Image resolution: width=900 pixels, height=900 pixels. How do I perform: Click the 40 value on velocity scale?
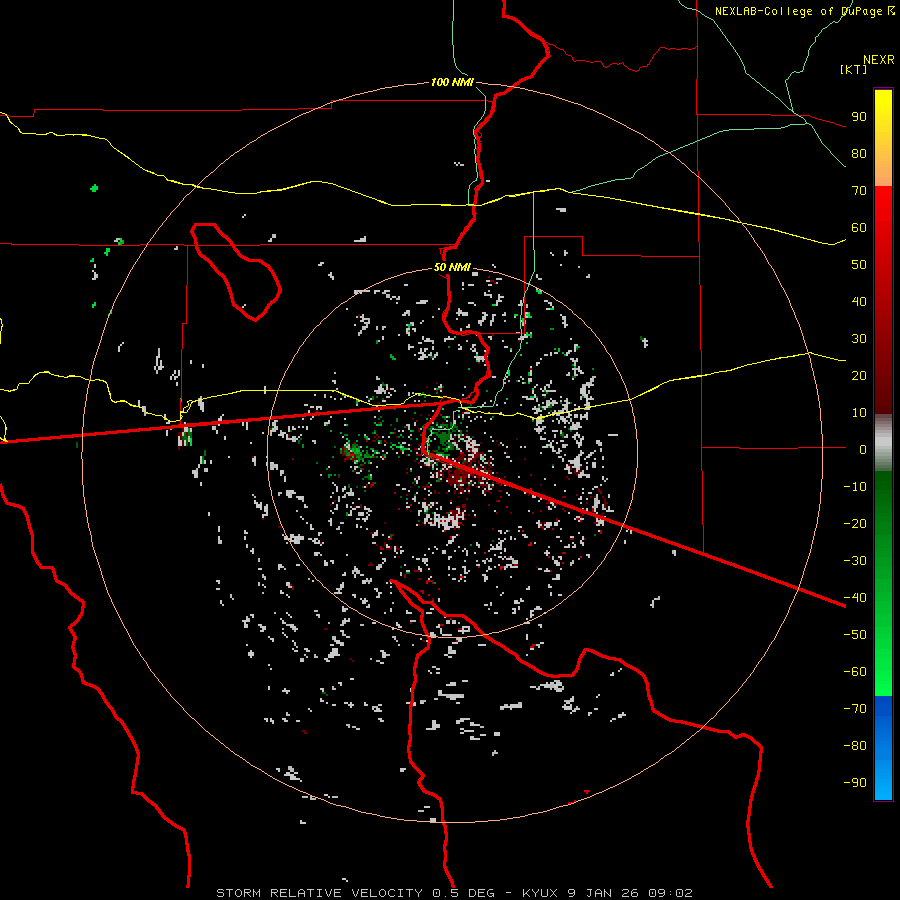(859, 302)
